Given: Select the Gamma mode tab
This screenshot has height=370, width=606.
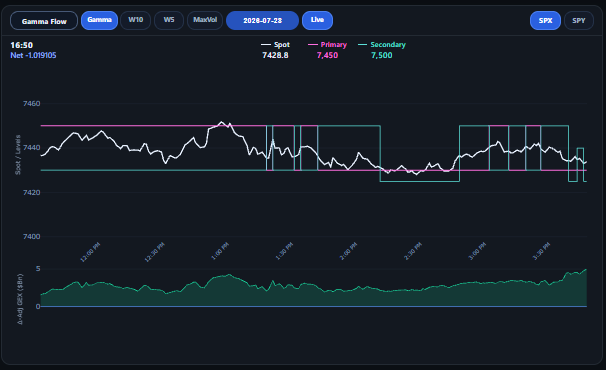Looking at the screenshot, I should point(99,20).
